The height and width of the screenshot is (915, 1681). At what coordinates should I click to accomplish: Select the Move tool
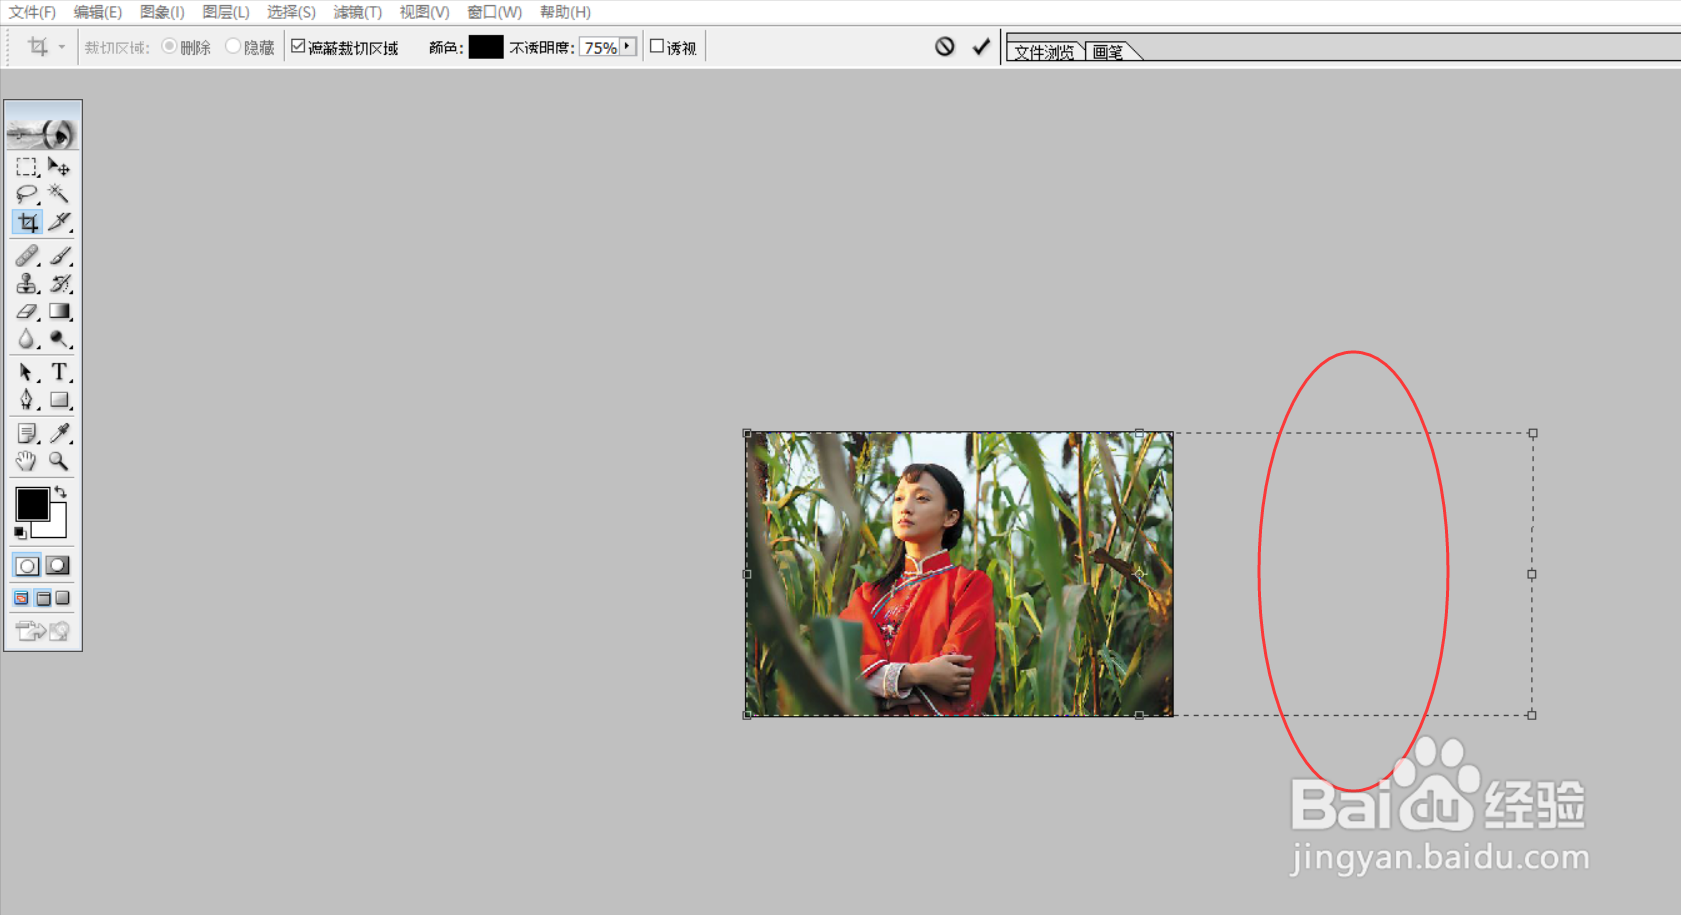[x=59, y=166]
